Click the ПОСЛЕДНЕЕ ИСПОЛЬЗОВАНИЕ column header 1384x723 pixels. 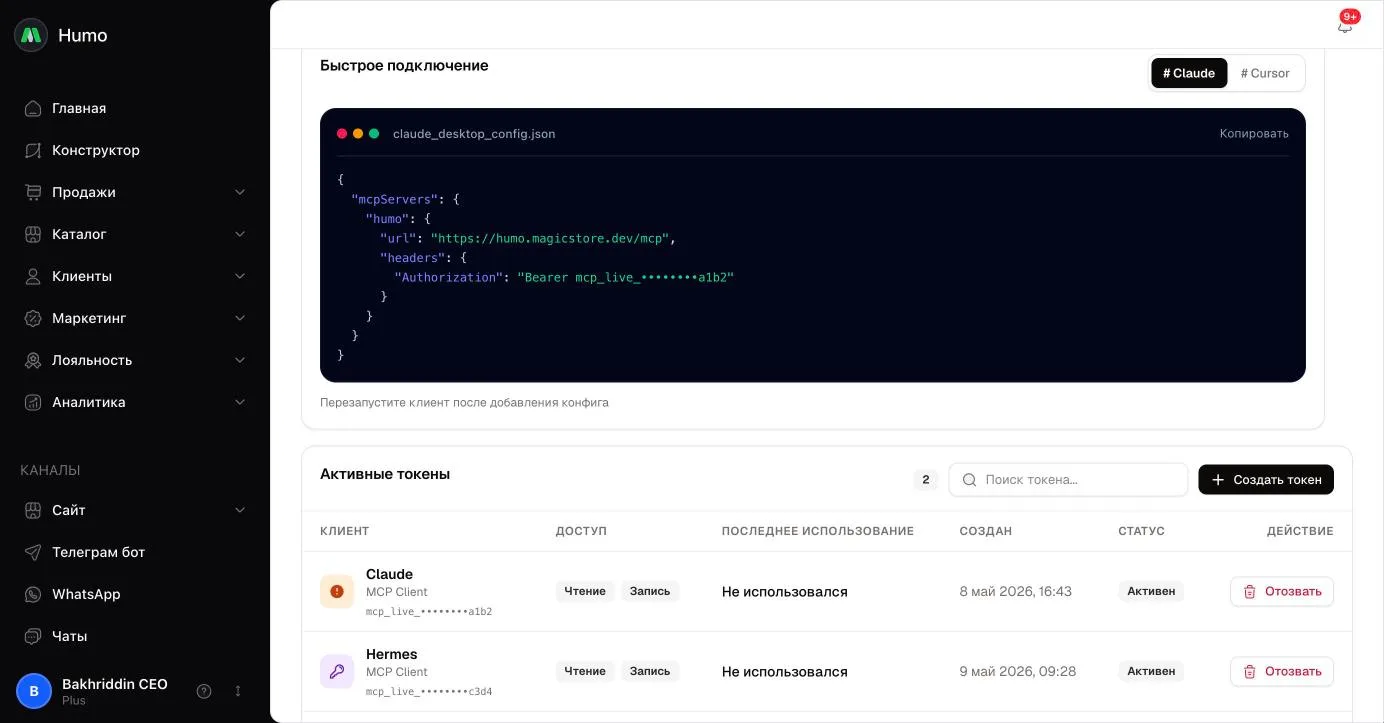(818, 531)
